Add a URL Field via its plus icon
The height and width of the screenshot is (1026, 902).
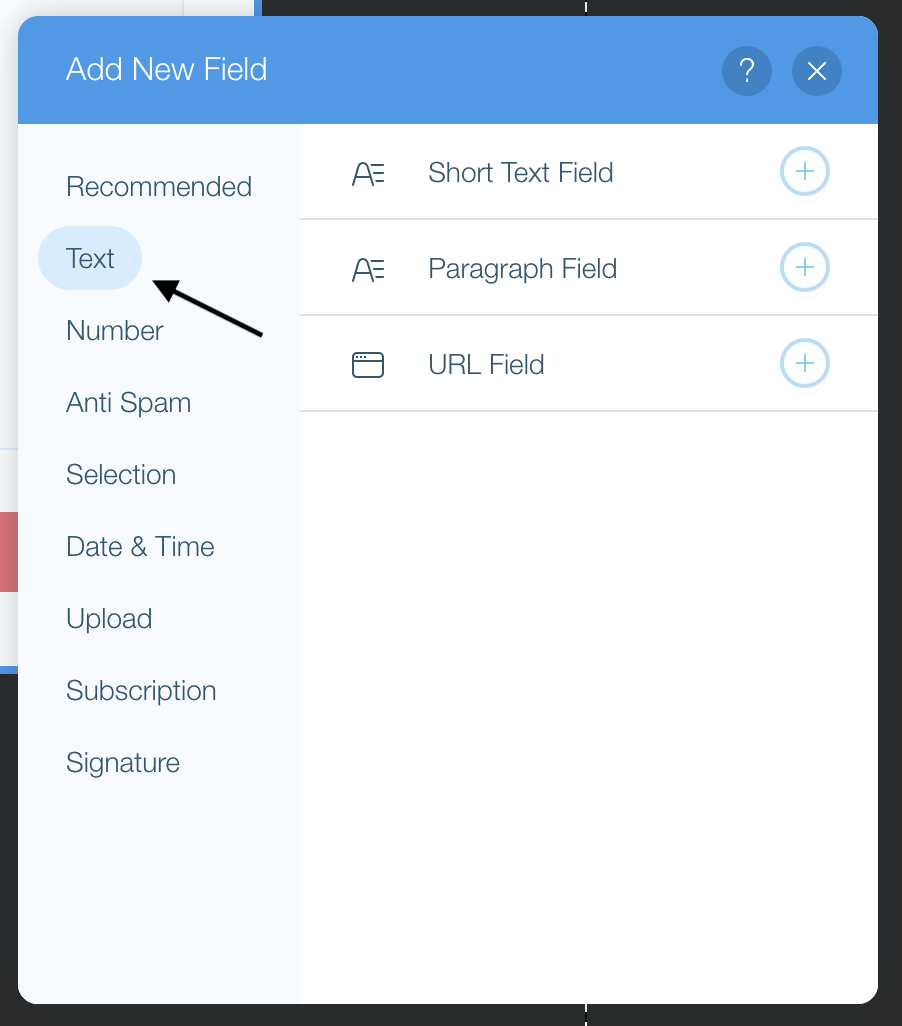pyautogui.click(x=804, y=364)
